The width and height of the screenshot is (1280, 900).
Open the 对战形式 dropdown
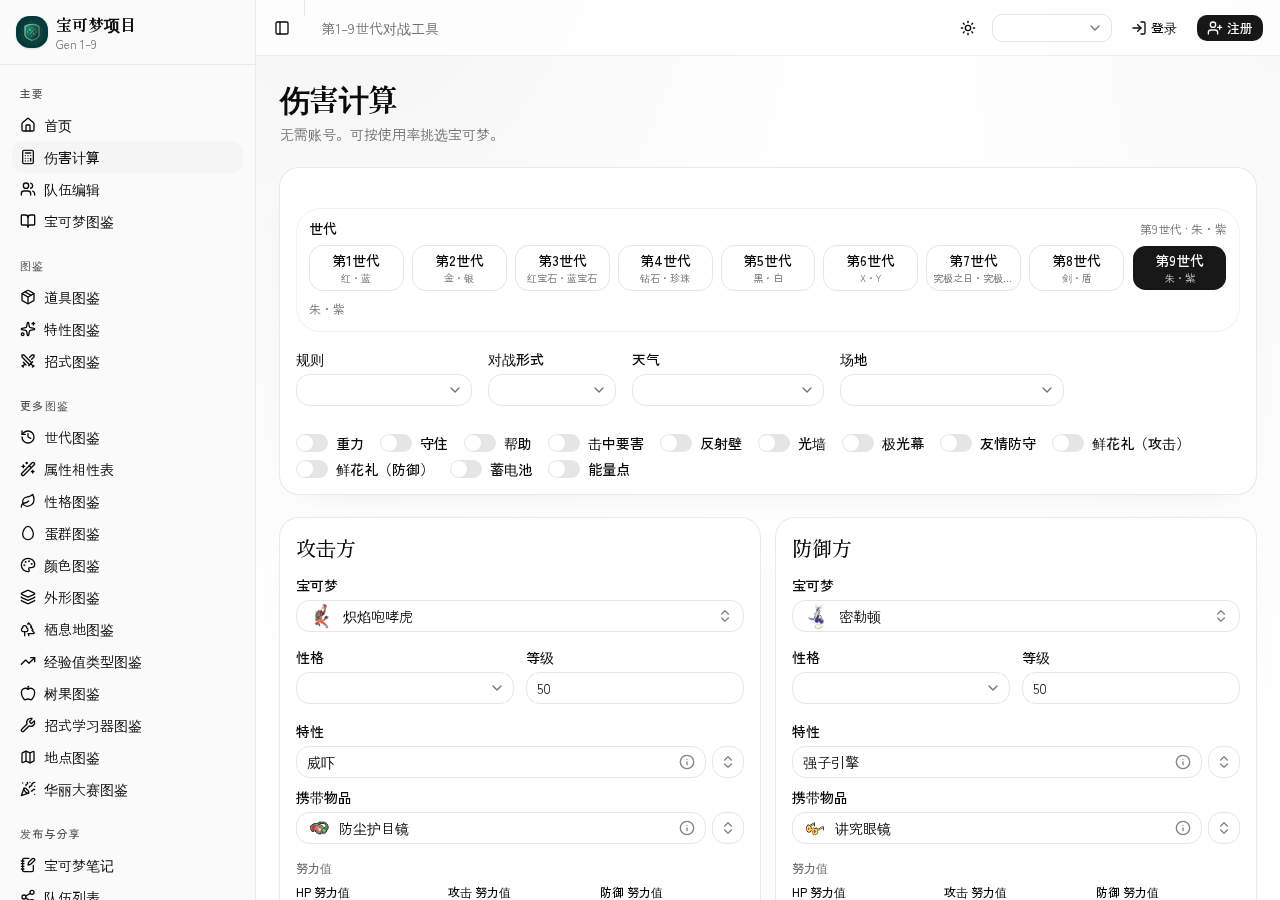[x=552, y=390]
